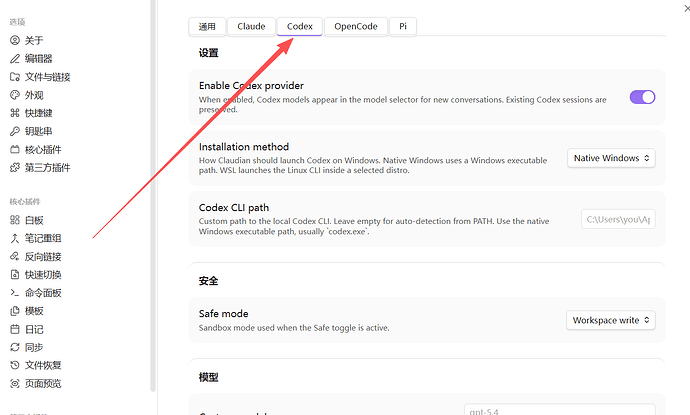Click the 安全 section heading
Image resolution: width=690 pixels, height=415 pixels.
coord(208,281)
